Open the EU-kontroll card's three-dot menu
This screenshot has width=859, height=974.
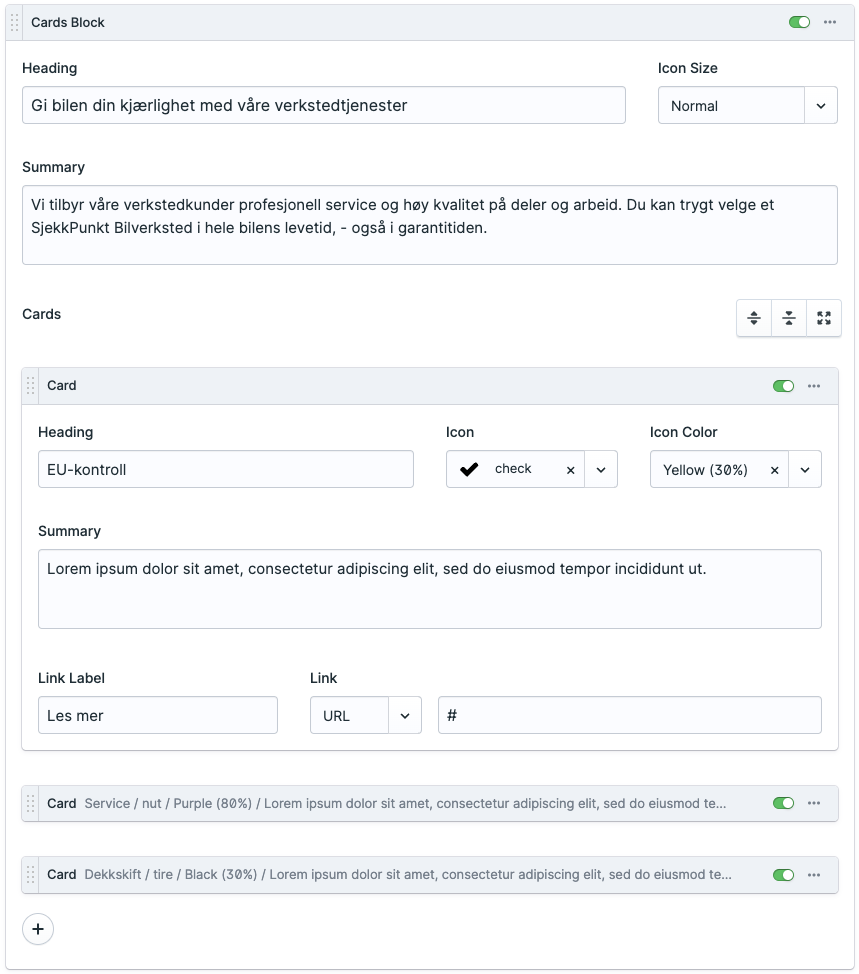tap(814, 386)
